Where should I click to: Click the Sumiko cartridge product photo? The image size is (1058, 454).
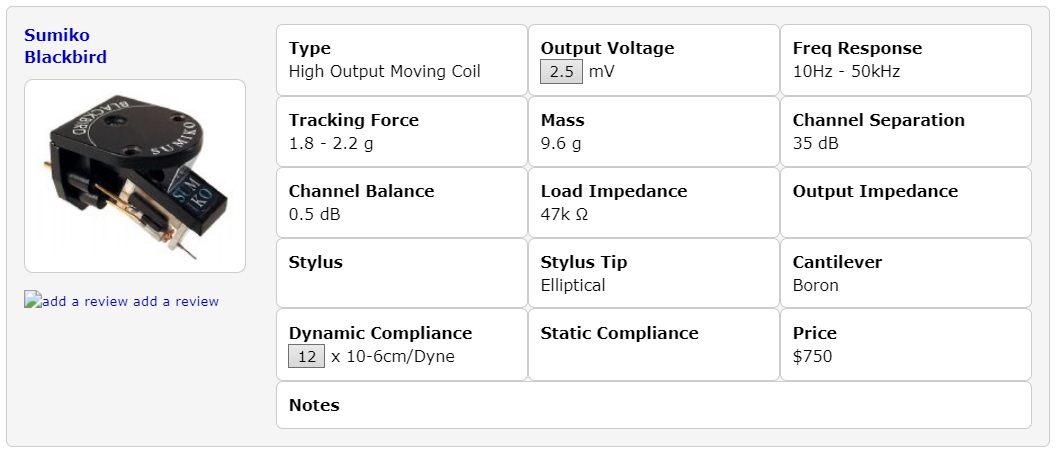coord(135,176)
